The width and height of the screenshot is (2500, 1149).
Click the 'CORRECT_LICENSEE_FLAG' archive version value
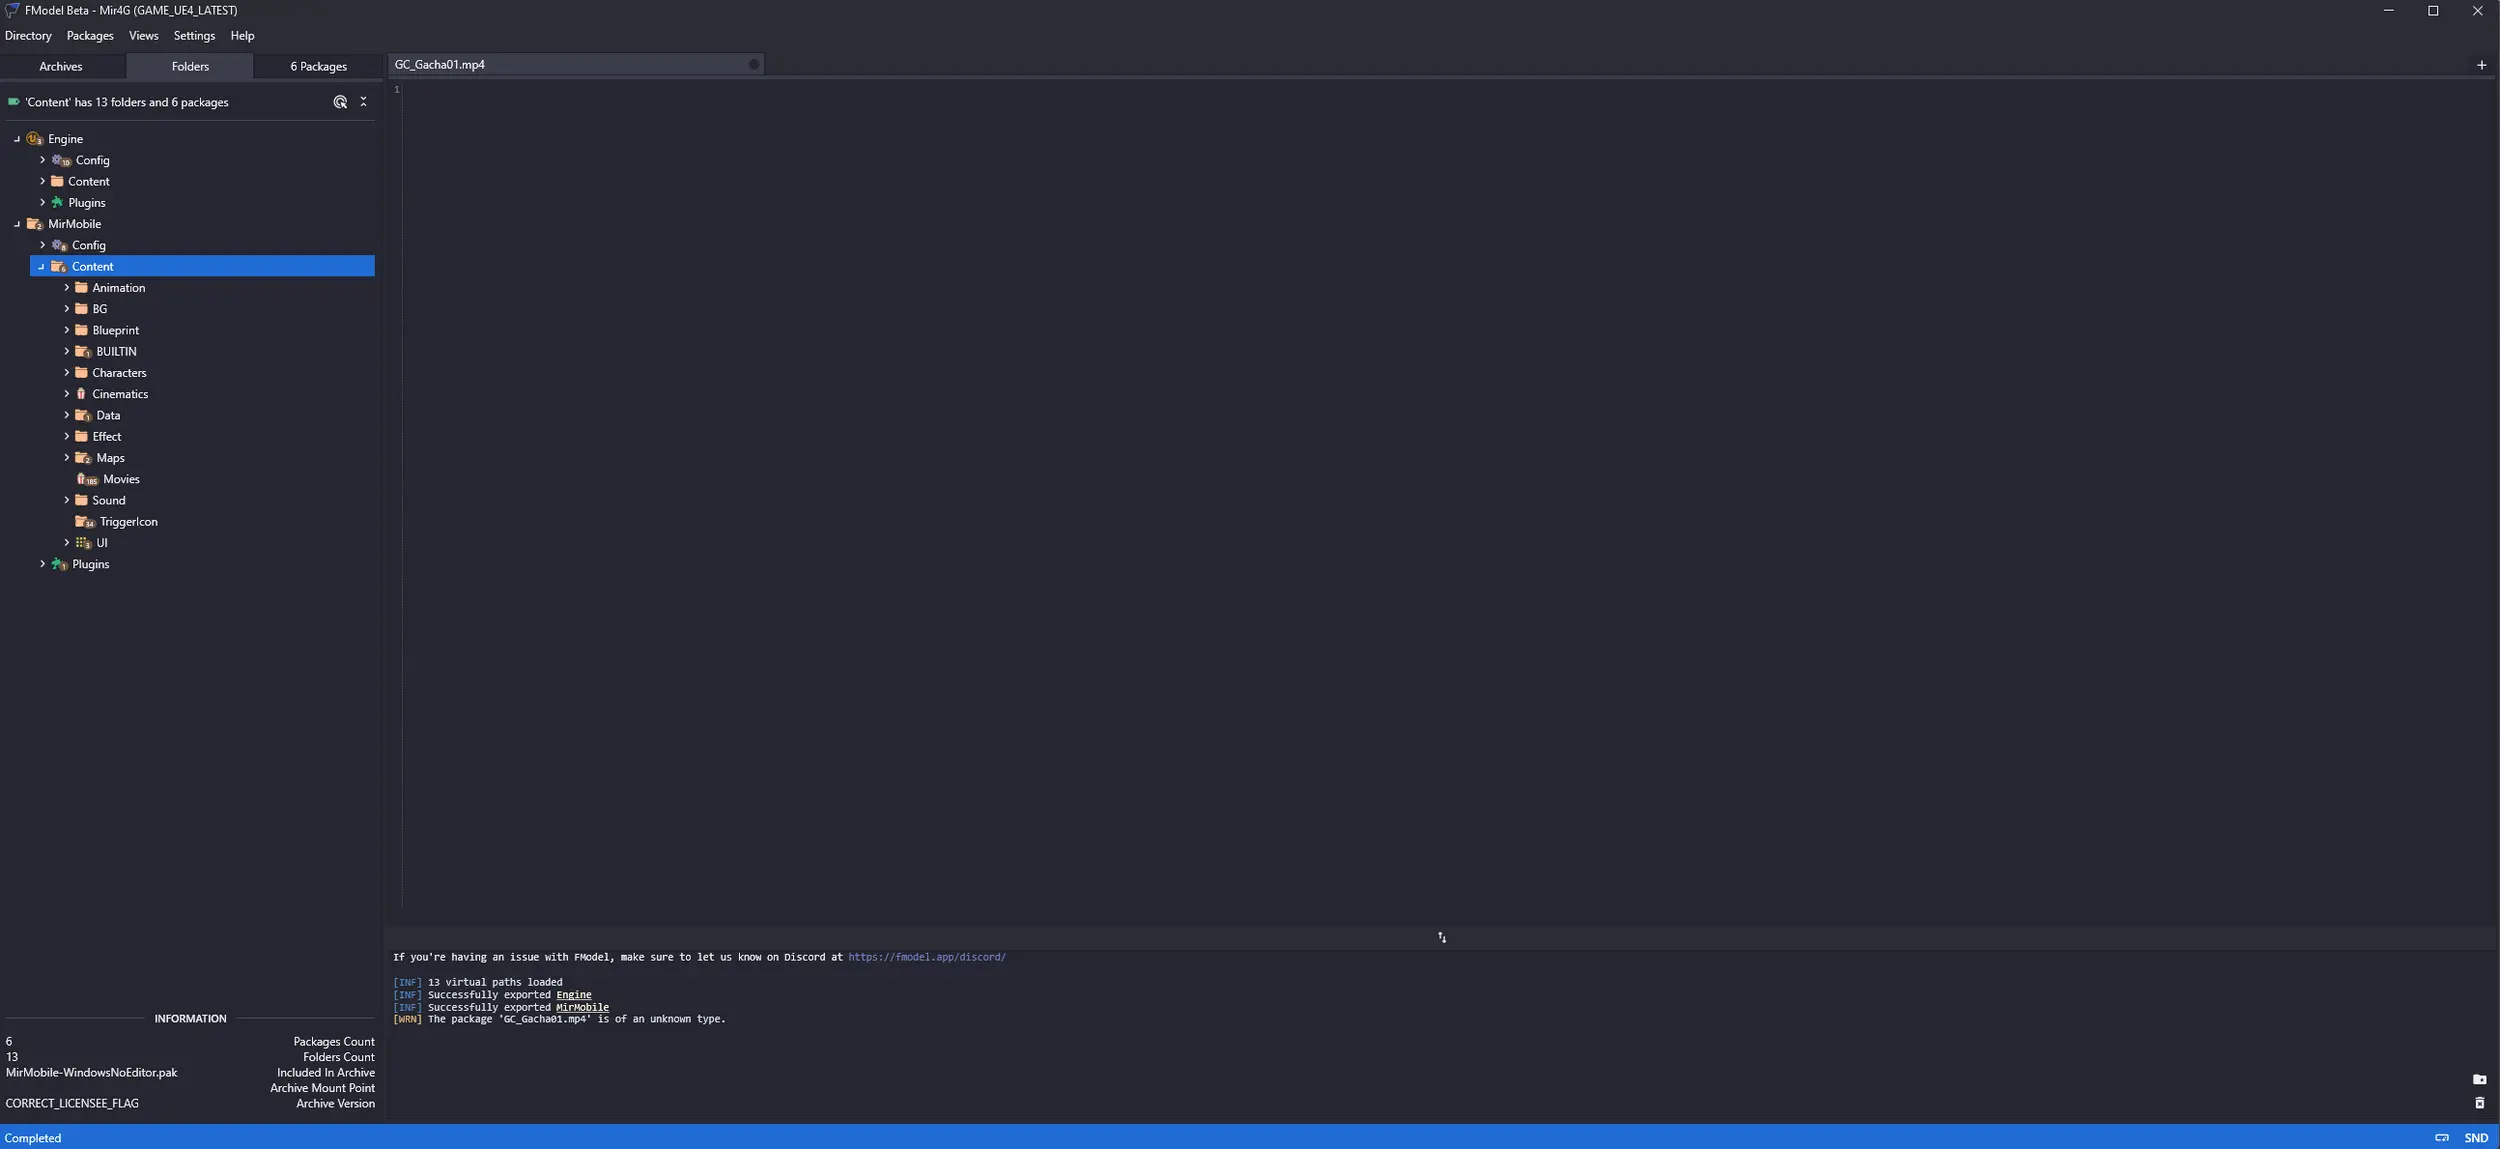click(x=72, y=1104)
